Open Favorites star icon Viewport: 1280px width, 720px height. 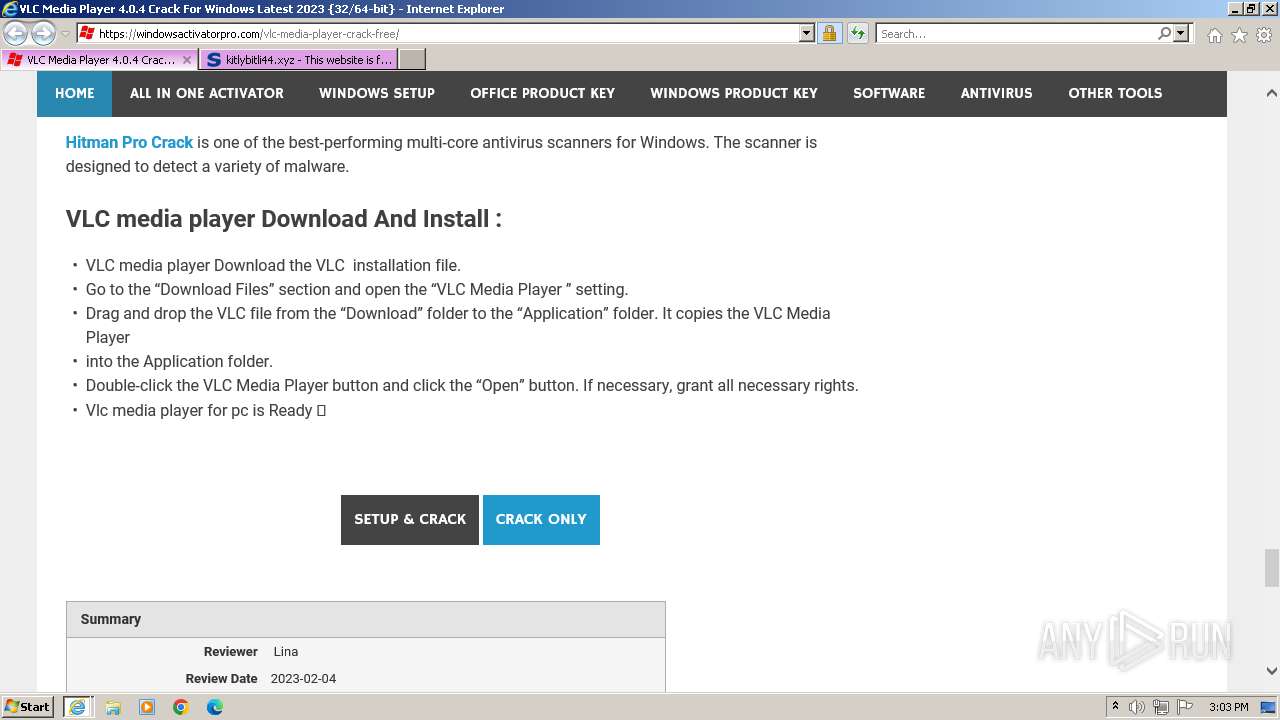click(1239, 35)
